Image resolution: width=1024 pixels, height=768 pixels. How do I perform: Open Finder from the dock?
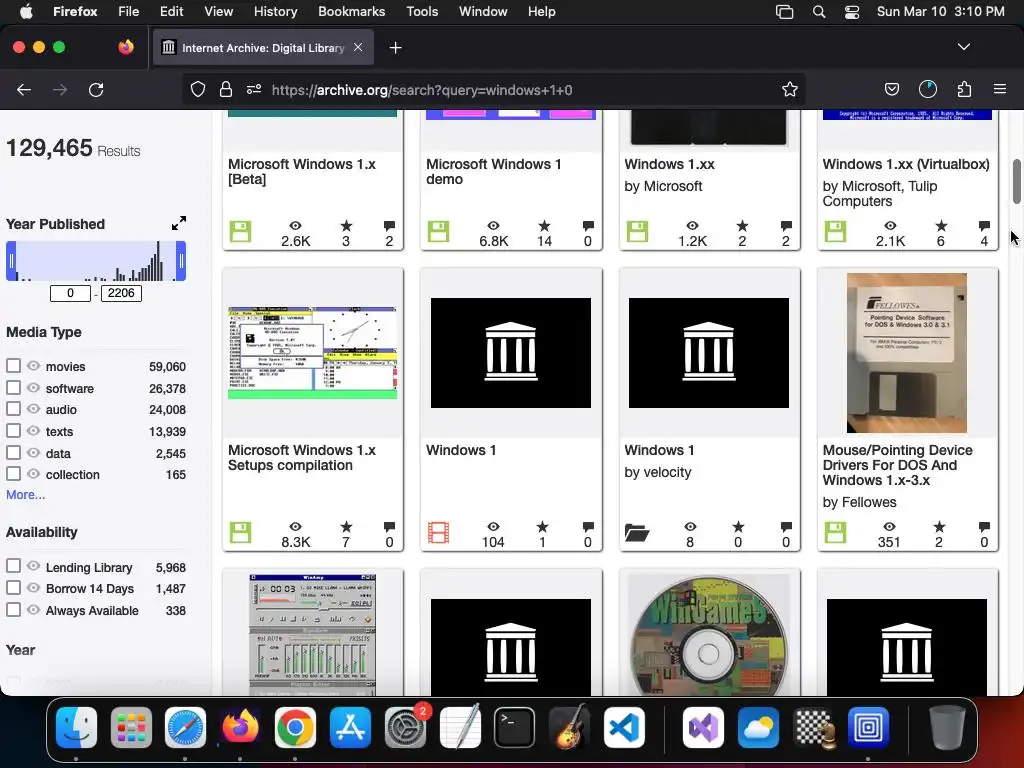(x=76, y=727)
